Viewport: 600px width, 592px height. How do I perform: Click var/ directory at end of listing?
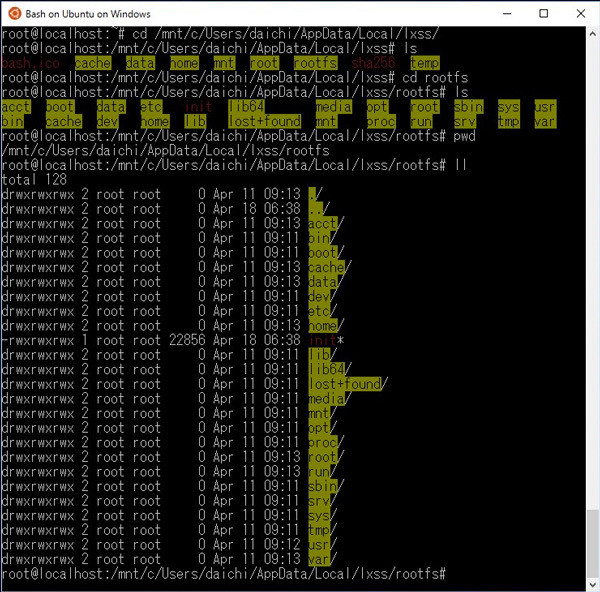323,558
